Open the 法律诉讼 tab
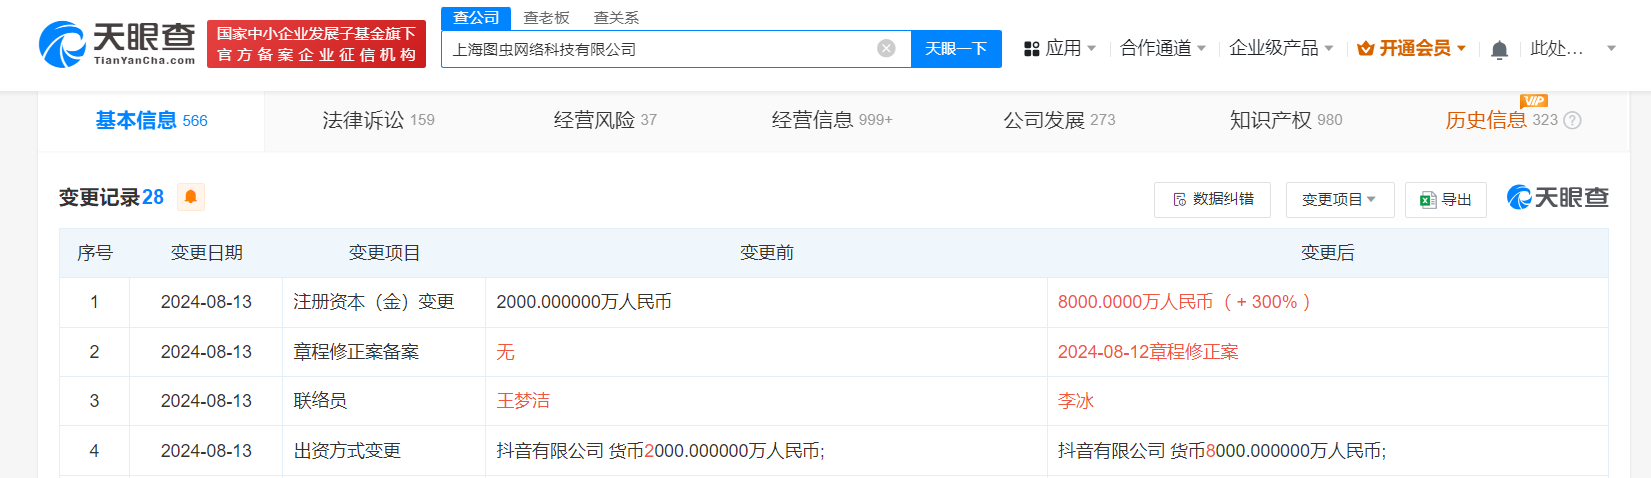This screenshot has height=478, width=1651. (x=378, y=121)
